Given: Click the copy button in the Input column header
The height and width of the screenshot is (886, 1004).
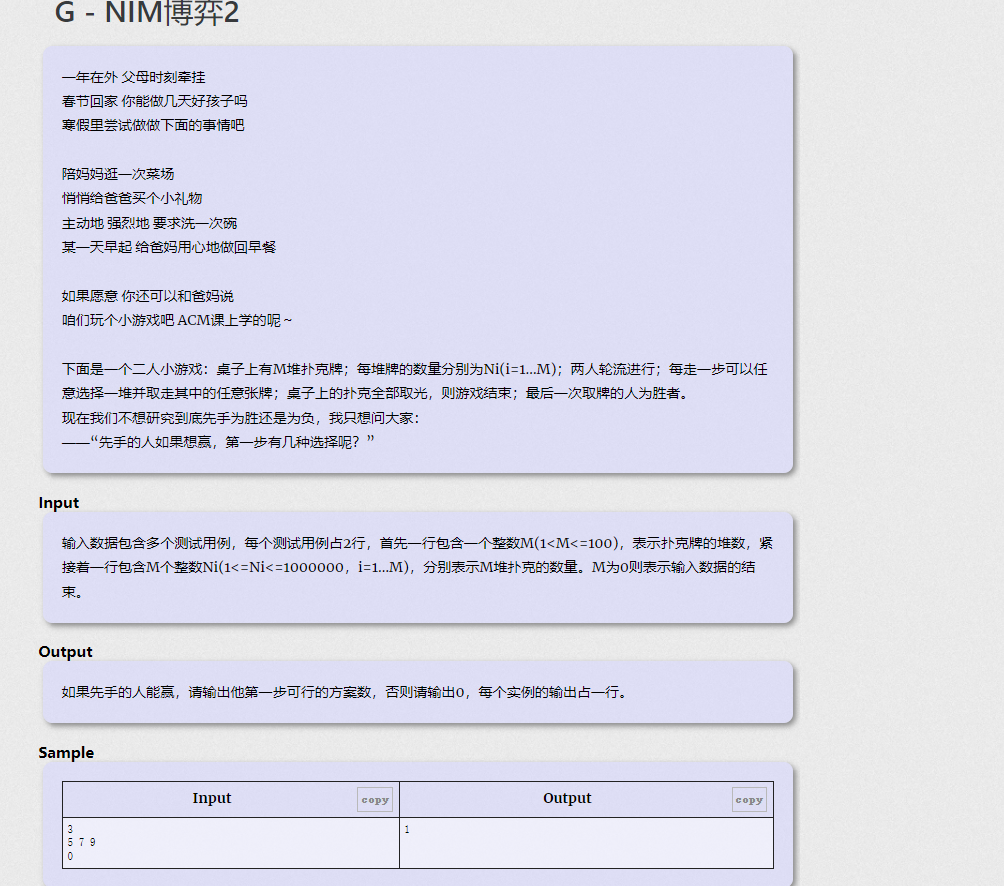Looking at the screenshot, I should (x=375, y=800).
